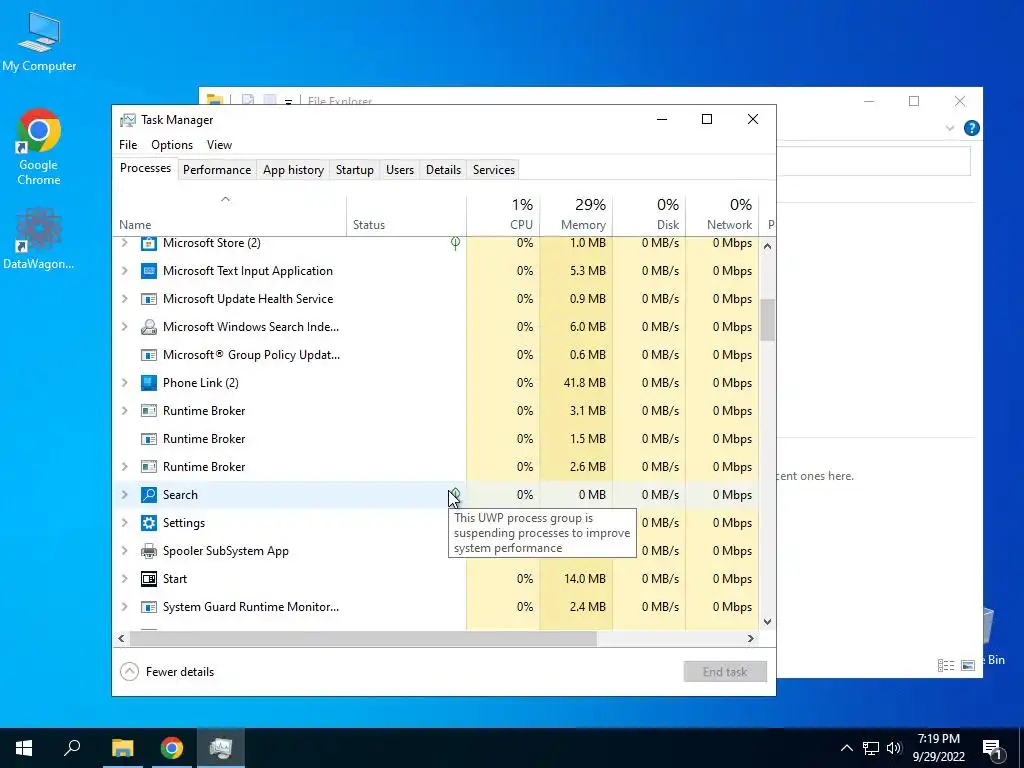1024x768 pixels.
Task: Sort processes by CPU column
Action: pos(503,216)
